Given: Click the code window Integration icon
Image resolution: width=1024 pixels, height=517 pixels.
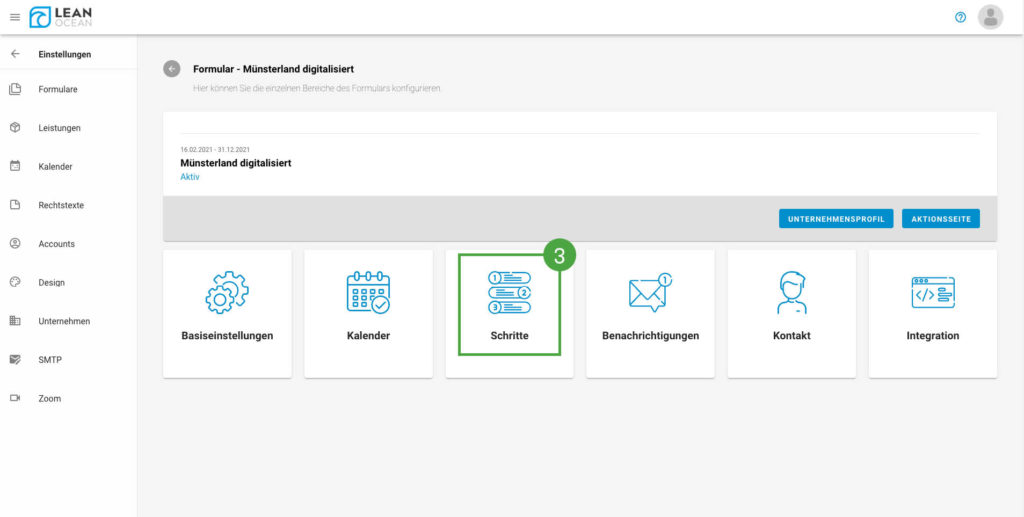Looking at the screenshot, I should [932, 293].
